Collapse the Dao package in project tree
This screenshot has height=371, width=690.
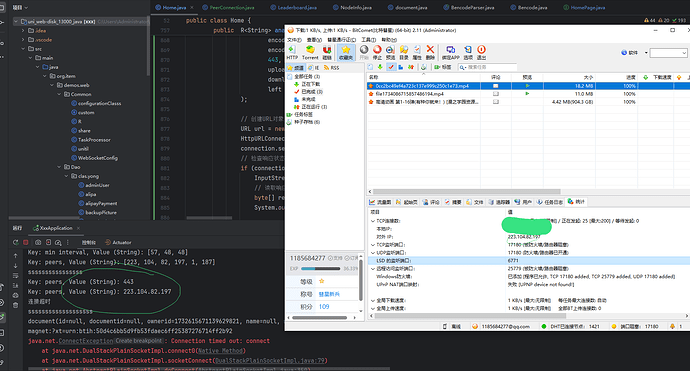pyautogui.click(x=59, y=167)
